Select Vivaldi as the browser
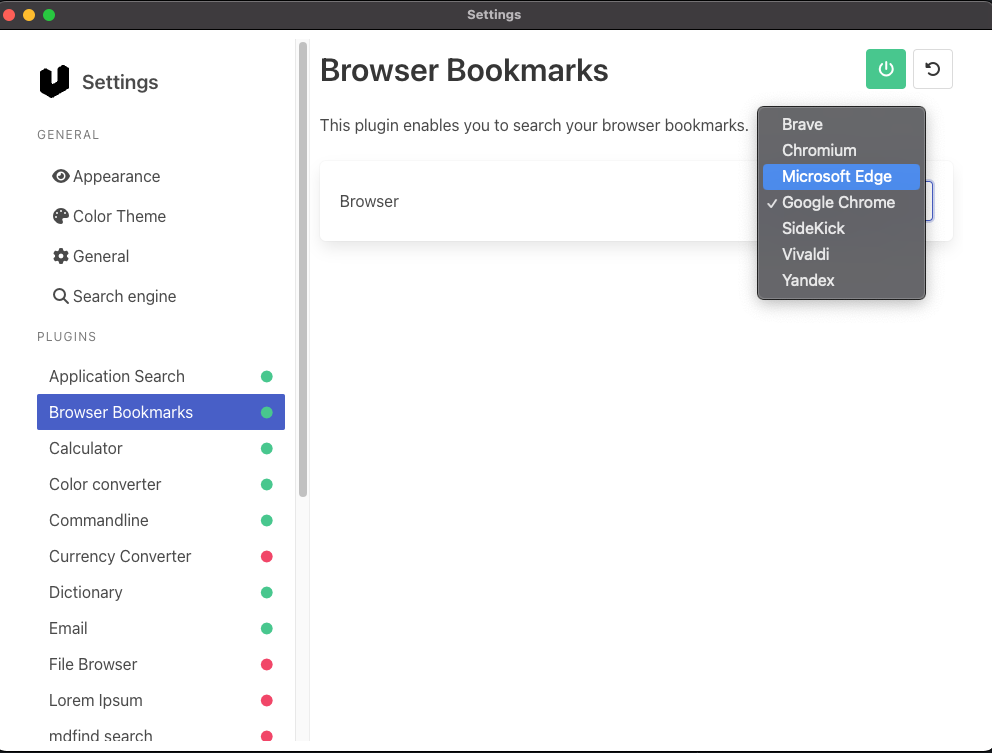 (x=841, y=254)
